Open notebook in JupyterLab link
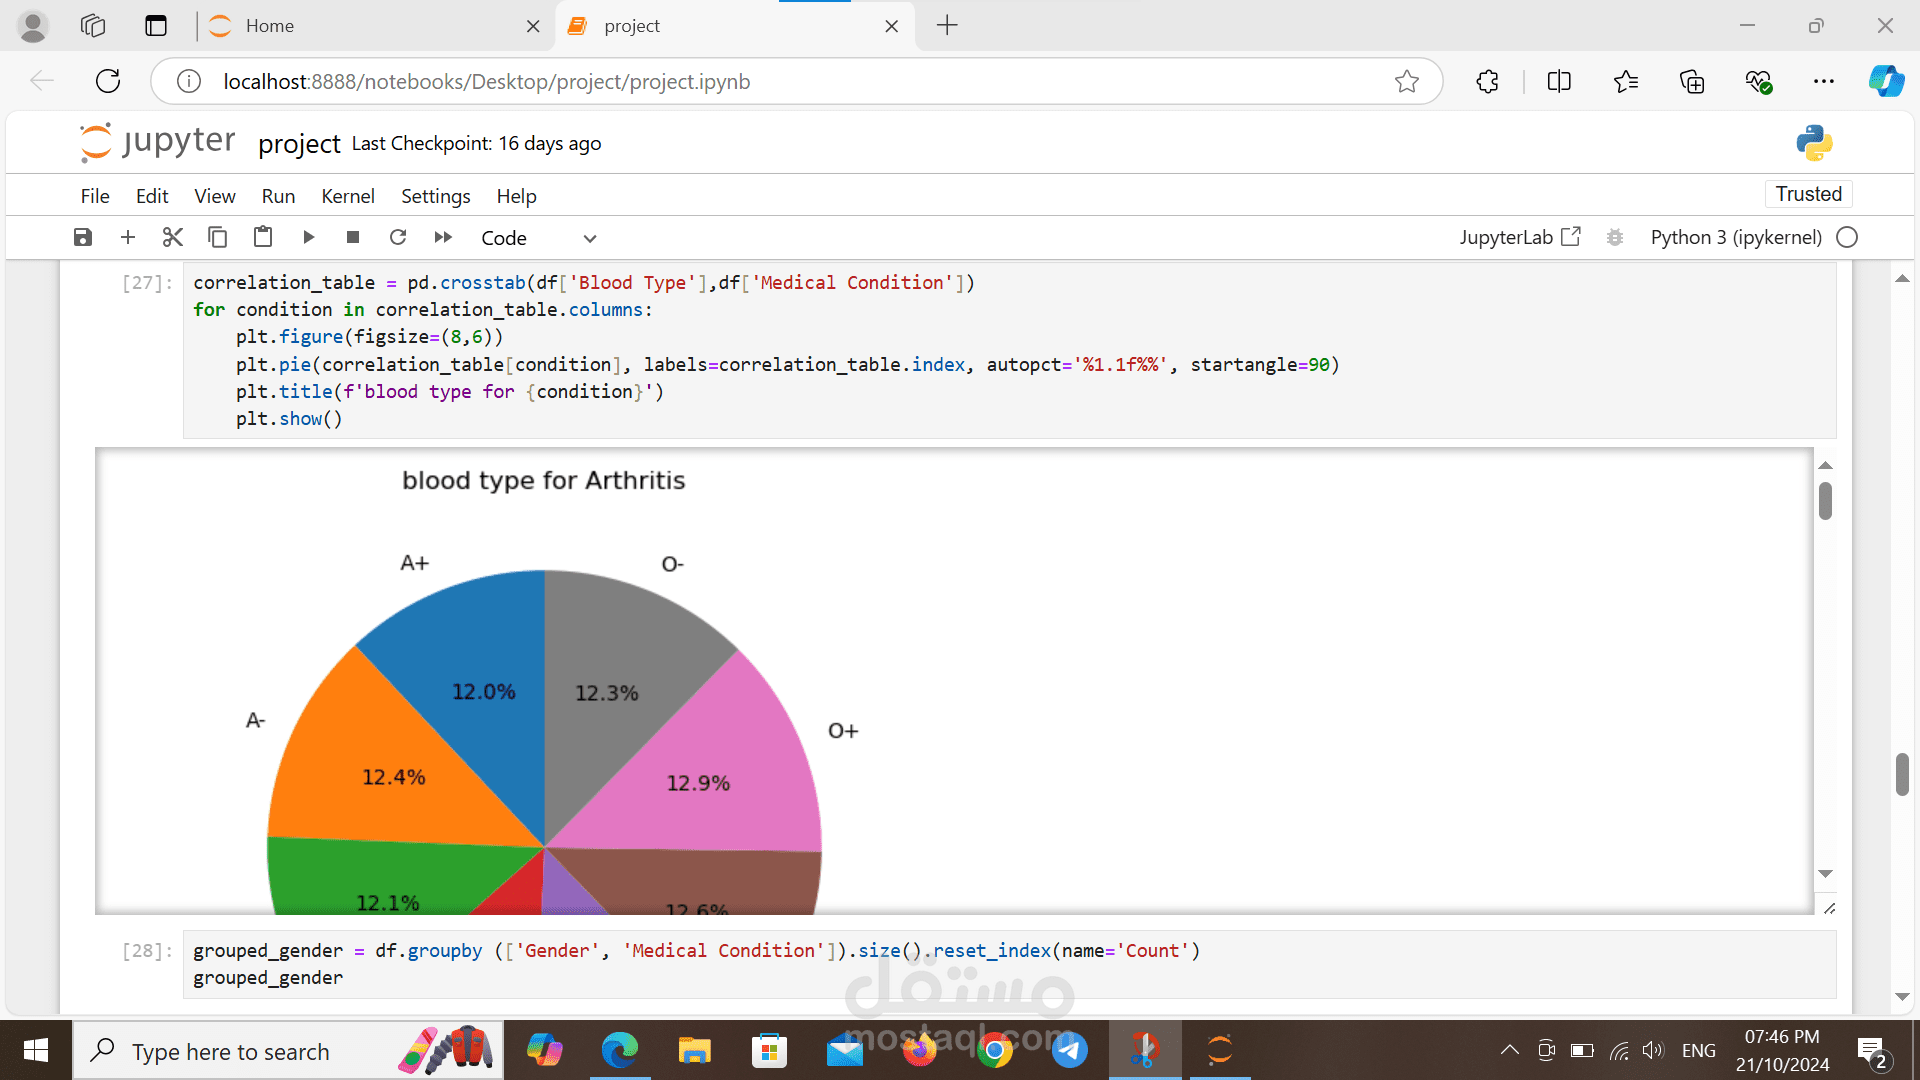Image resolution: width=1920 pixels, height=1080 pixels. (1519, 238)
